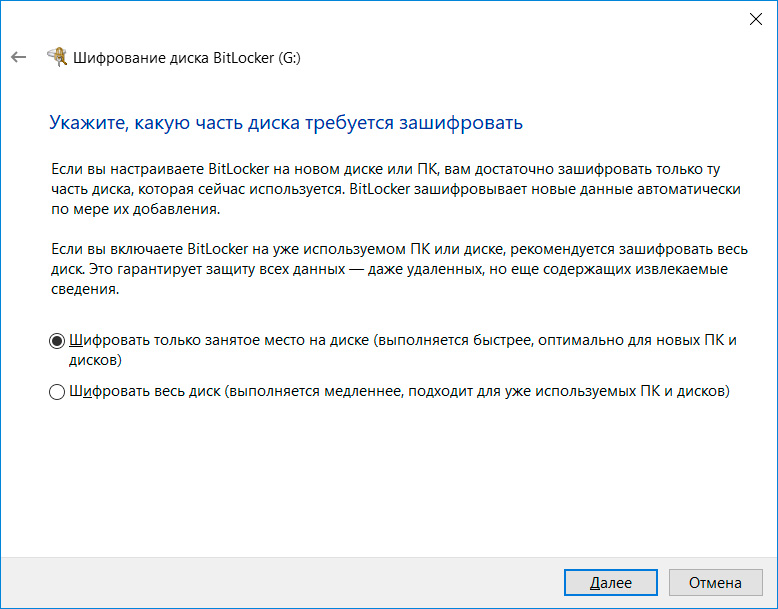Click the heading "Укажите, какую часть диска требуется зашифровать"
This screenshot has height=609, width=778.
click(286, 123)
